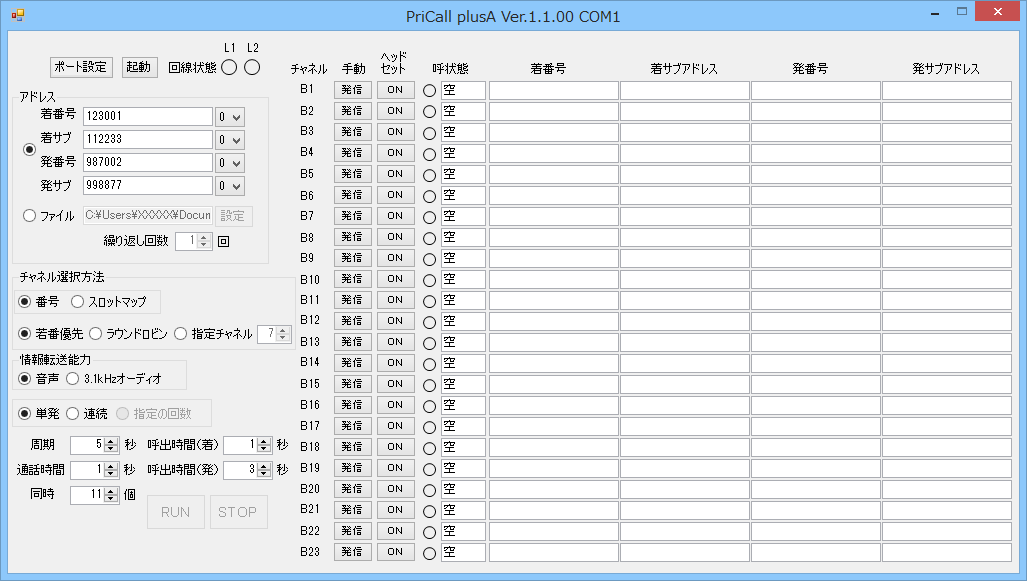The image size is (1027, 581).
Task: Click the 着サブアドレス cell for channel B9
Action: pyautogui.click(x=684, y=258)
